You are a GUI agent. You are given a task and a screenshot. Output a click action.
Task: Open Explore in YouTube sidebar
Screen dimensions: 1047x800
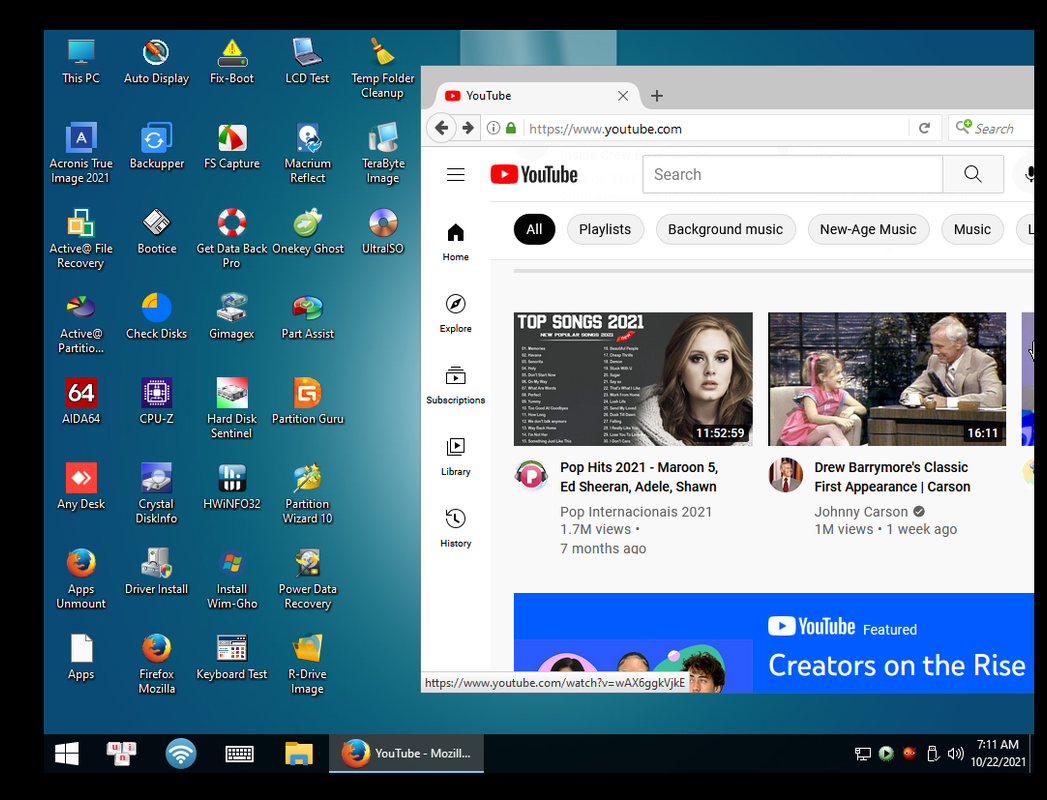click(x=455, y=314)
